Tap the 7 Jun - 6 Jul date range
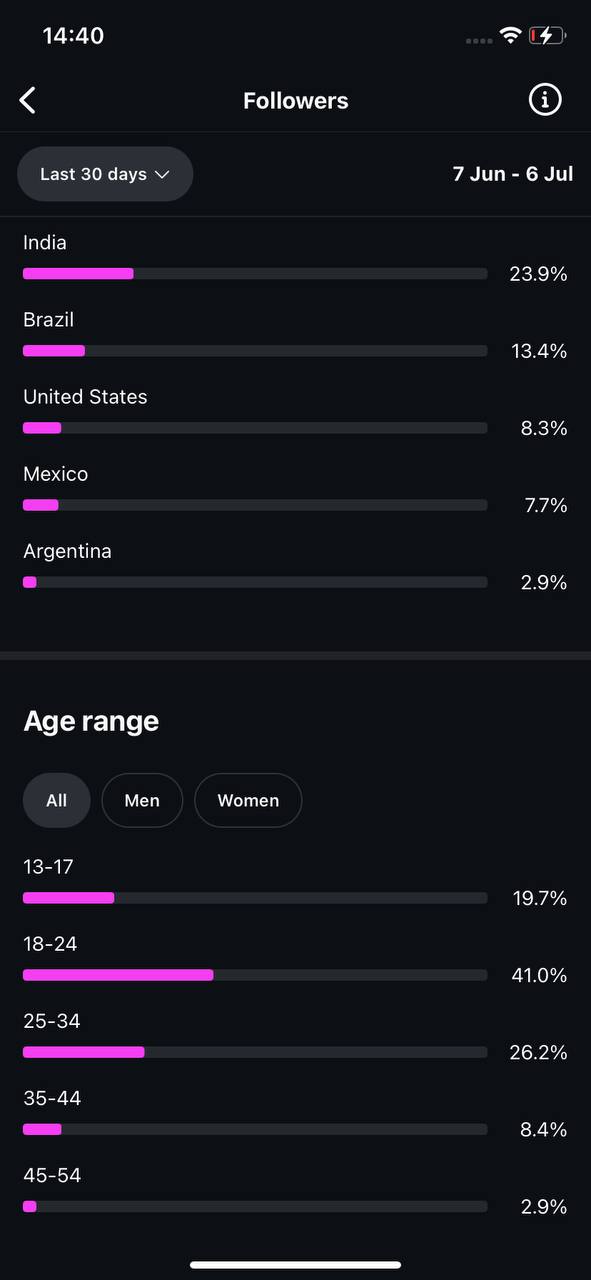This screenshot has width=591, height=1280. pos(513,174)
